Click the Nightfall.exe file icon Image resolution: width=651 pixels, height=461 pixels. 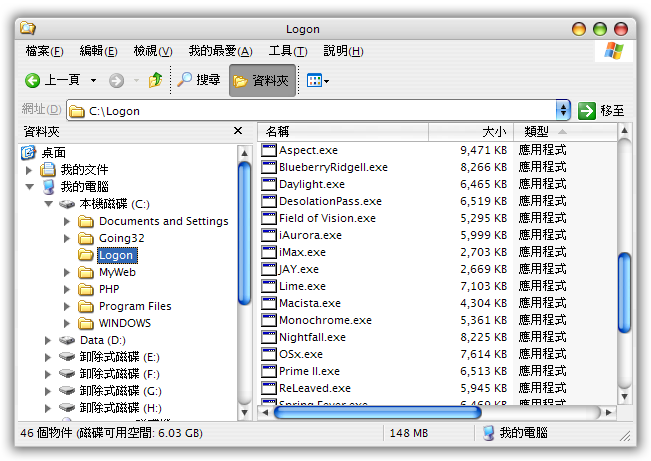click(x=269, y=337)
